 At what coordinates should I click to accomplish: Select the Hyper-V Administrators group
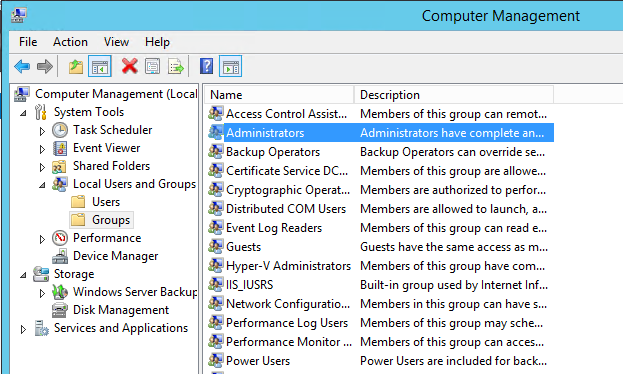288,265
